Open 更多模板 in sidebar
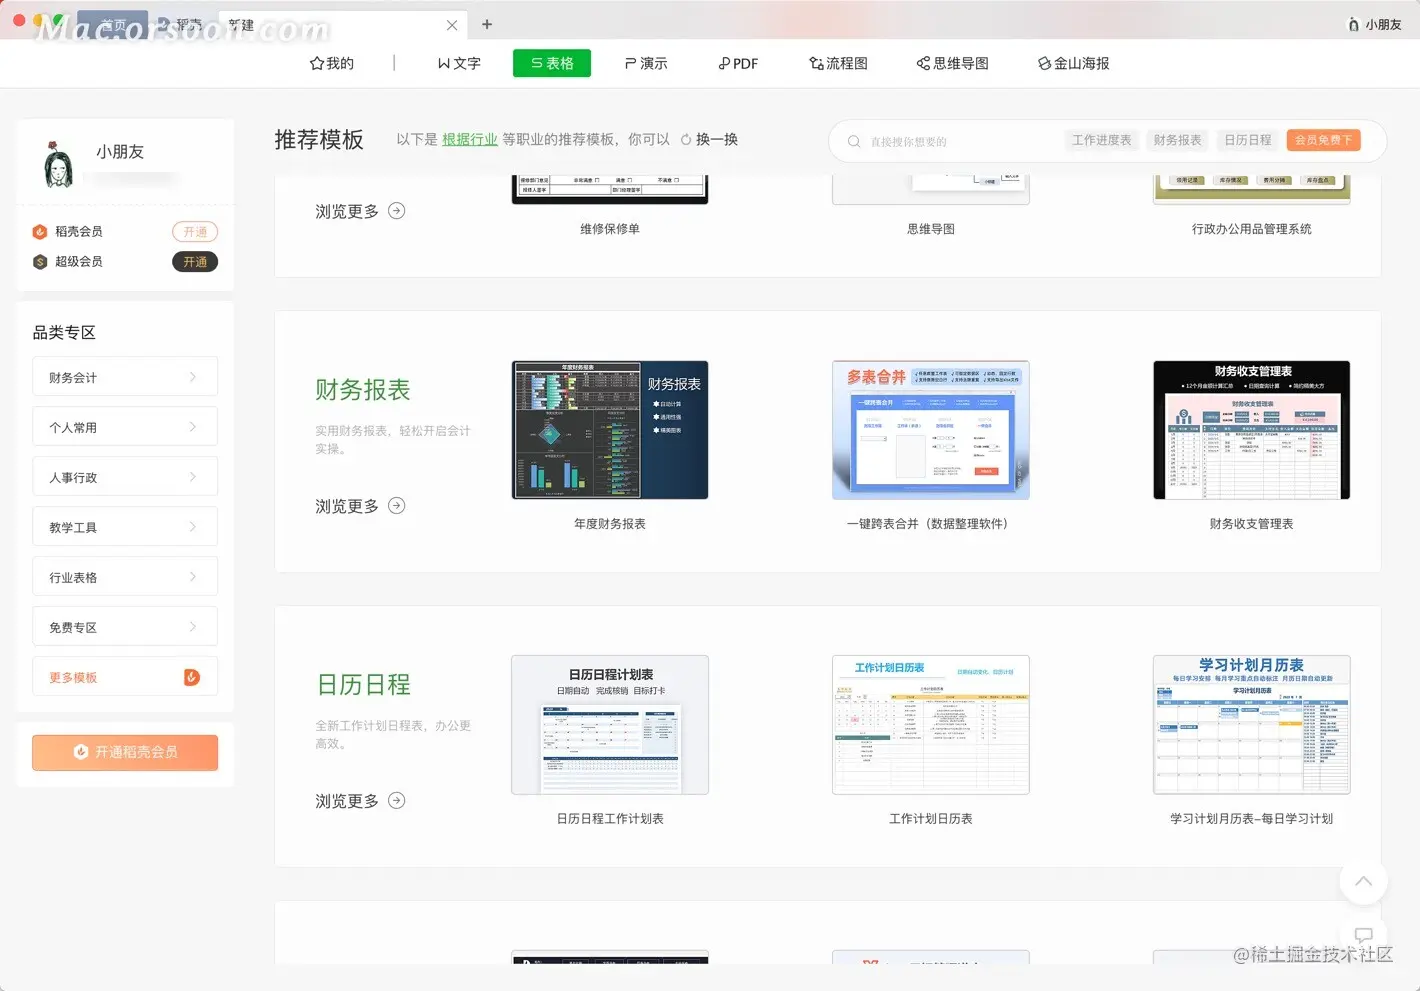This screenshot has height=991, width=1420. (x=125, y=677)
